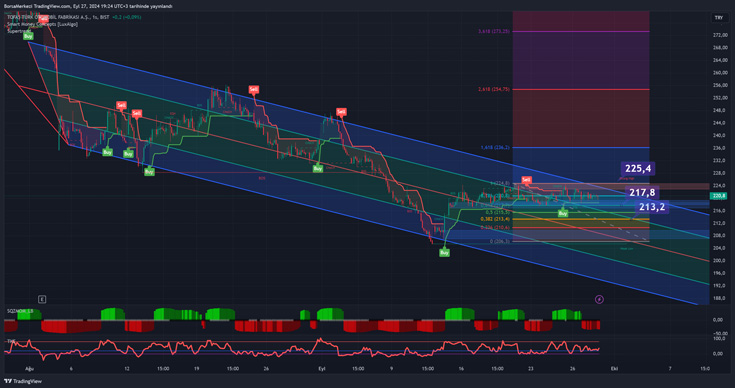The width and height of the screenshot is (735, 388).
Task: Click the Sell signal beside the 225,4 callout
Action: click(526, 180)
